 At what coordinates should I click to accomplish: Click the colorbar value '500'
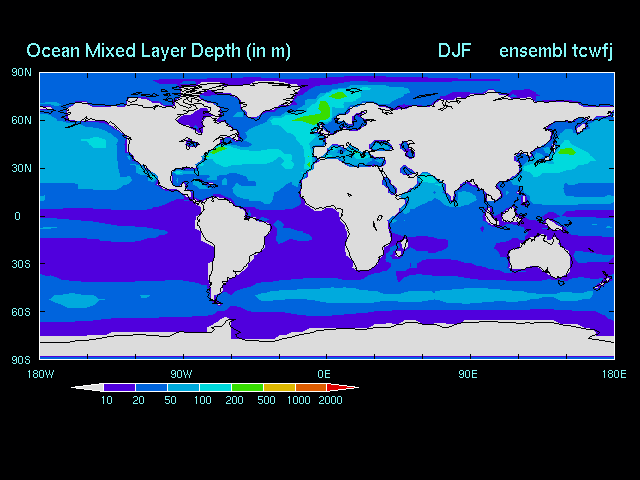(x=266, y=400)
